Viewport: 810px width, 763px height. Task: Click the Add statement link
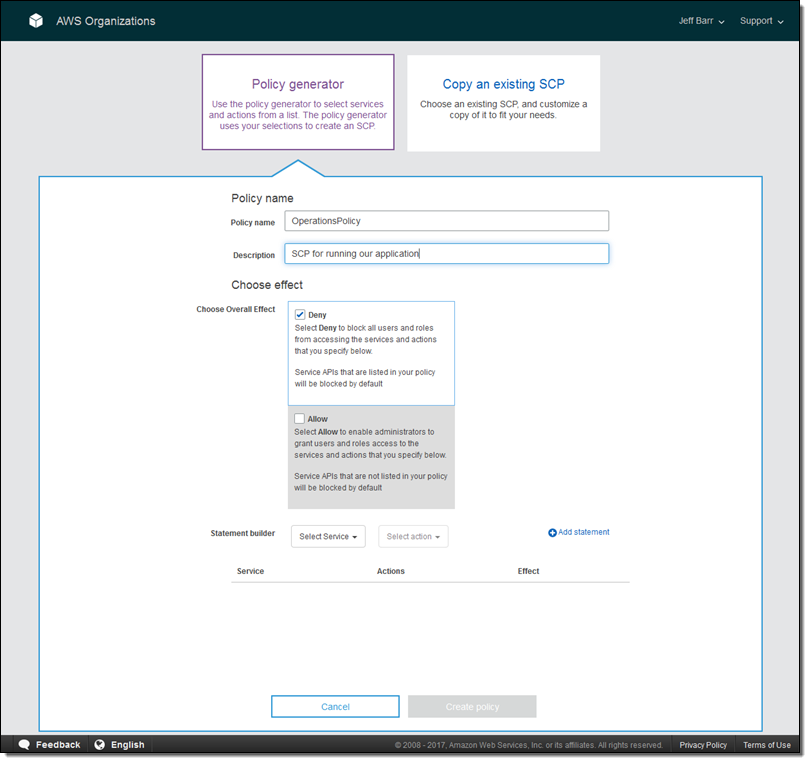(x=583, y=533)
